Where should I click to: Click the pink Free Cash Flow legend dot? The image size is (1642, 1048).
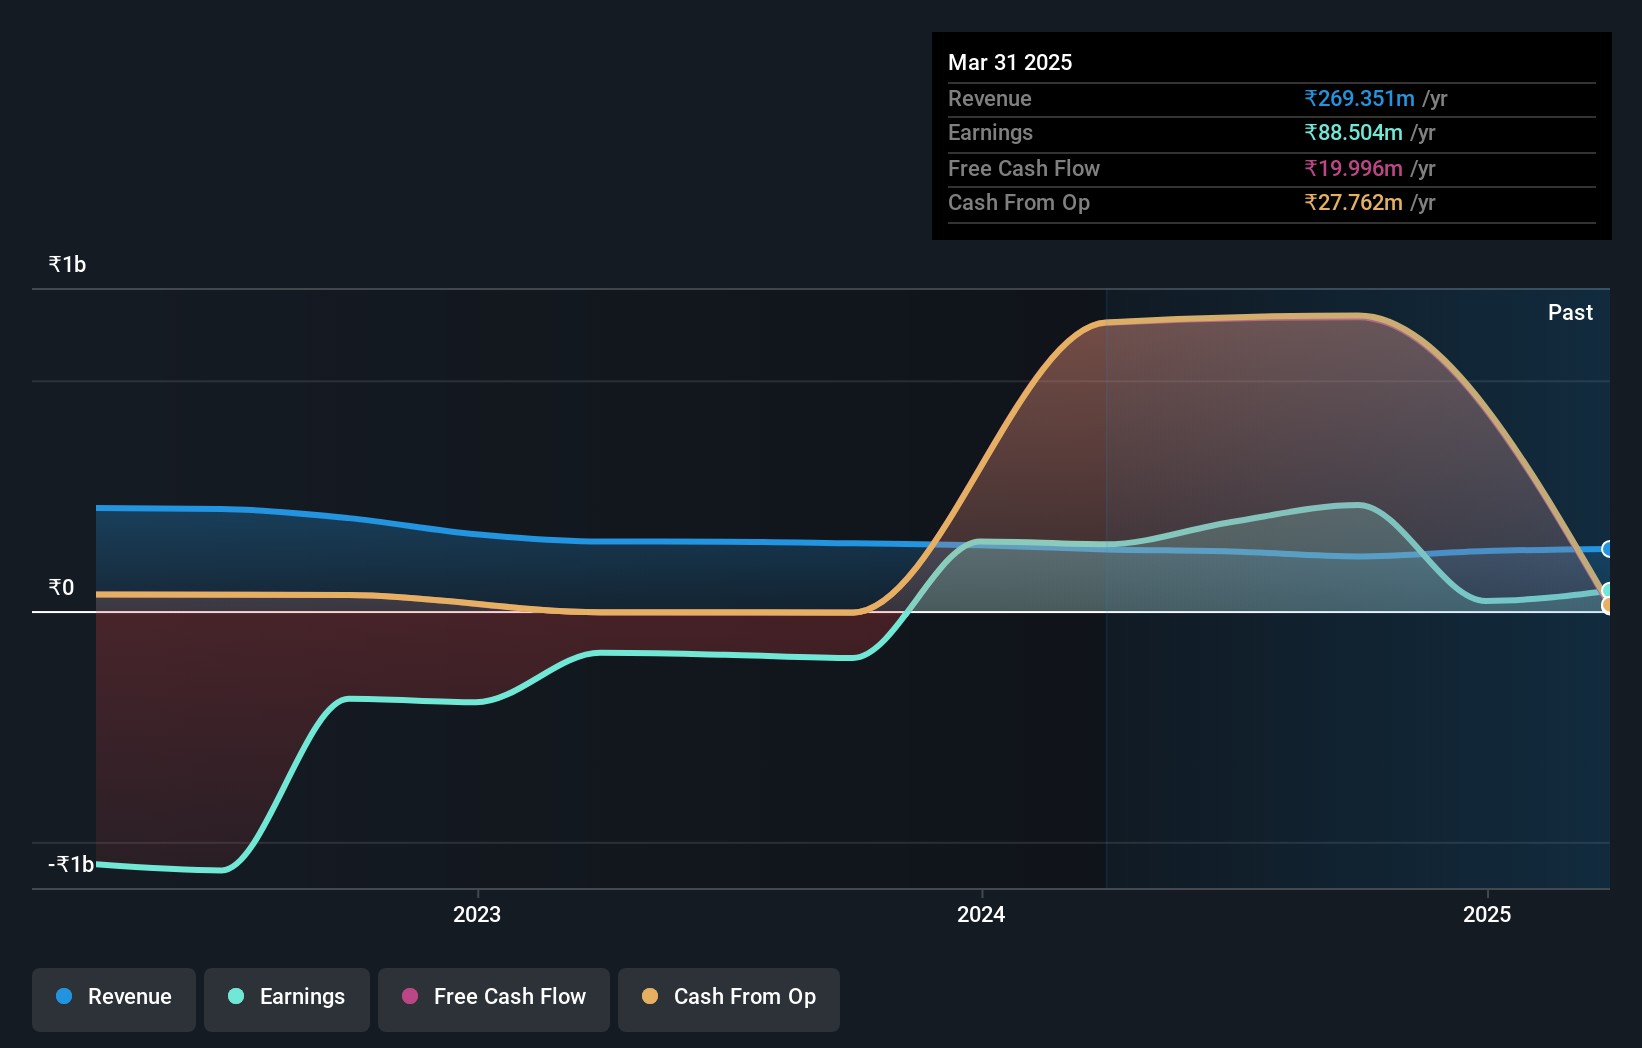pyautogui.click(x=410, y=996)
